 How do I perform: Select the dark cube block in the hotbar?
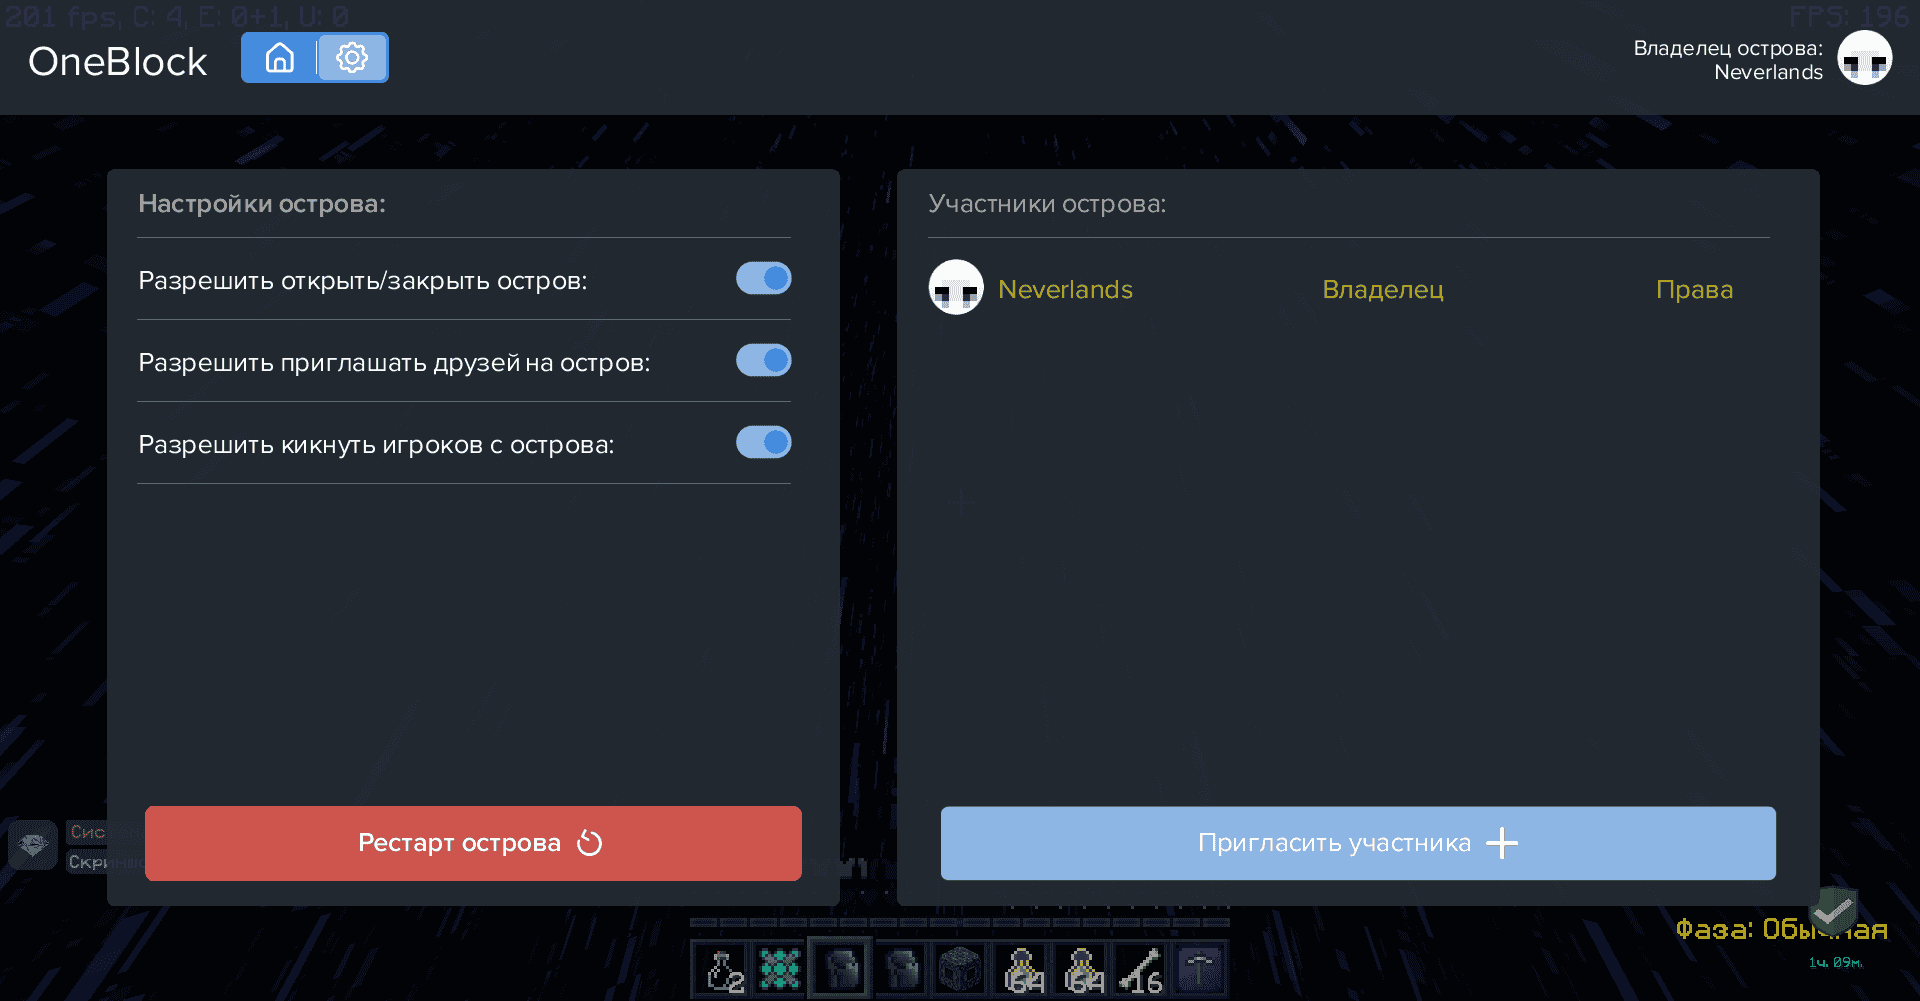click(960, 970)
